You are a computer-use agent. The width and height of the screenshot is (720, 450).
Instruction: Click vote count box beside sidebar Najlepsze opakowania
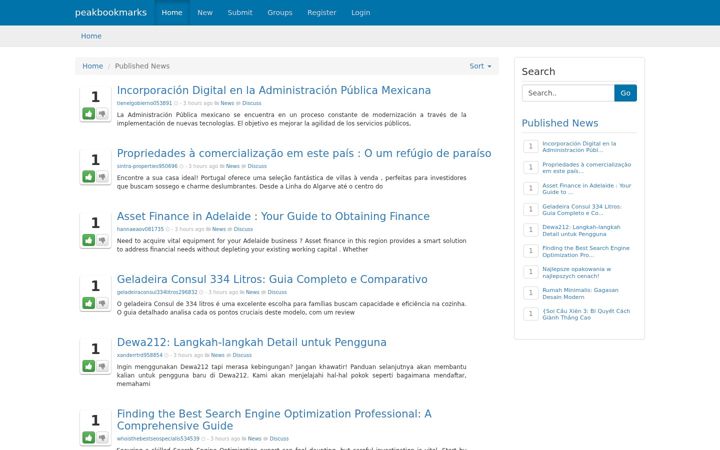point(530,272)
